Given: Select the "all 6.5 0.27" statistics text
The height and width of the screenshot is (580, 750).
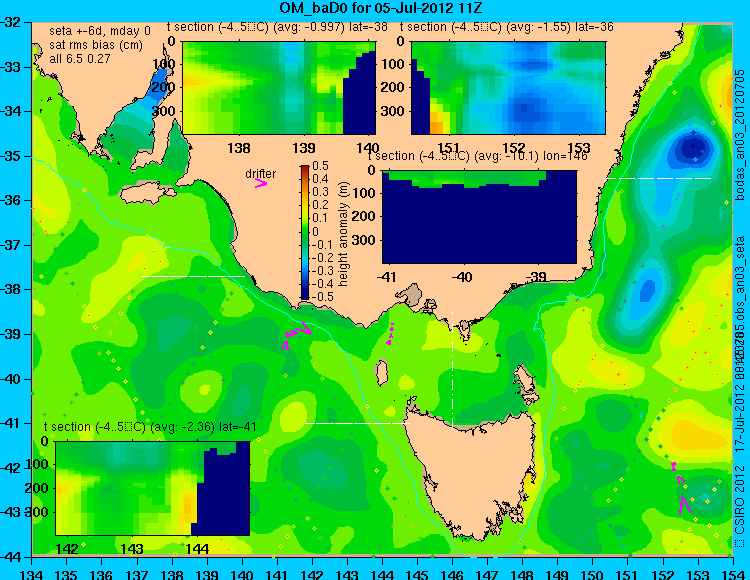Looking at the screenshot, I should (80, 59).
